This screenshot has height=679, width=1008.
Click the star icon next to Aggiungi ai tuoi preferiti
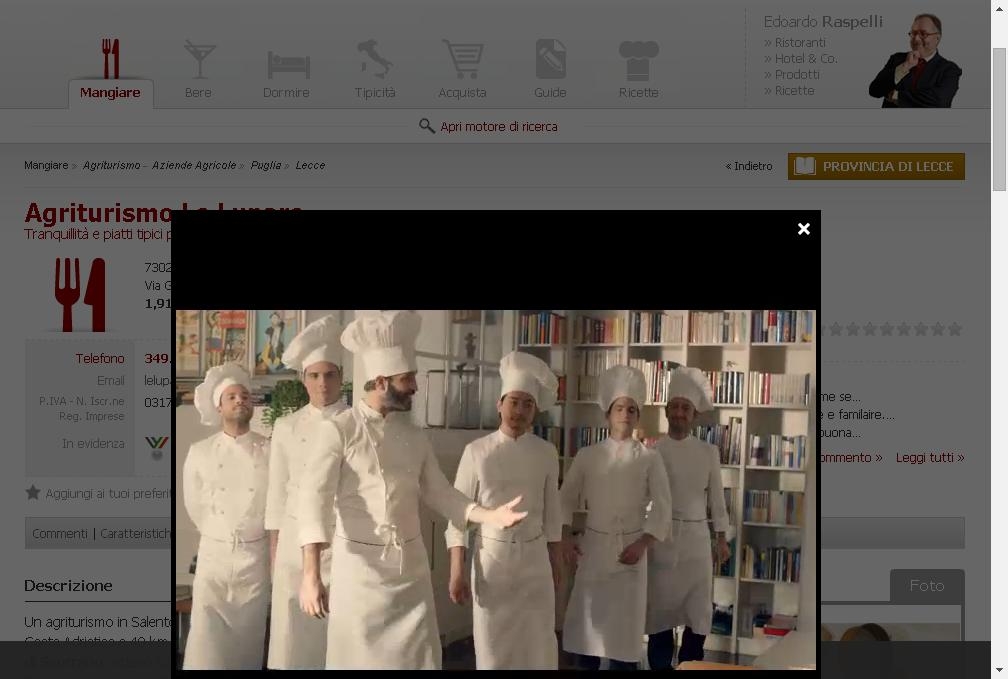pyautogui.click(x=33, y=493)
